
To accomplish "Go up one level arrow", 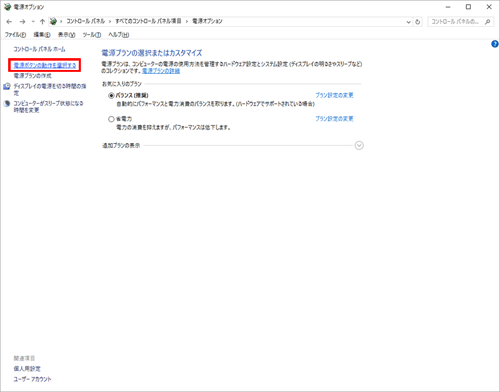I will coord(42,22).
